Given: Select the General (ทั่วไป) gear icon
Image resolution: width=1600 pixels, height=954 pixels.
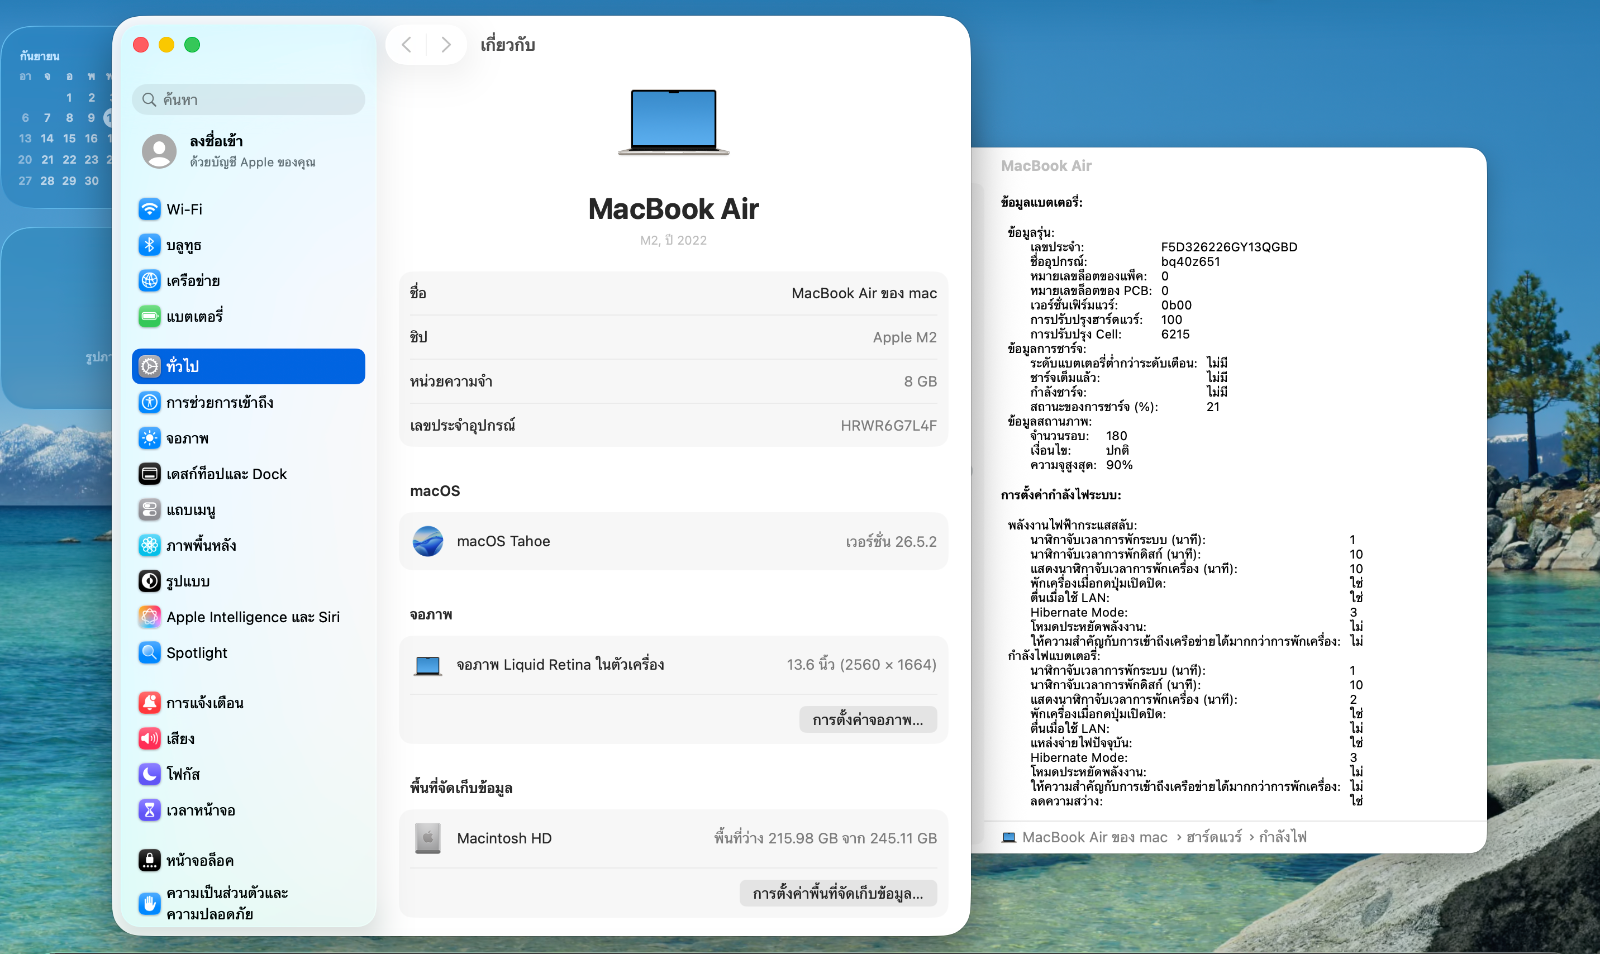Looking at the screenshot, I should coord(149,366).
